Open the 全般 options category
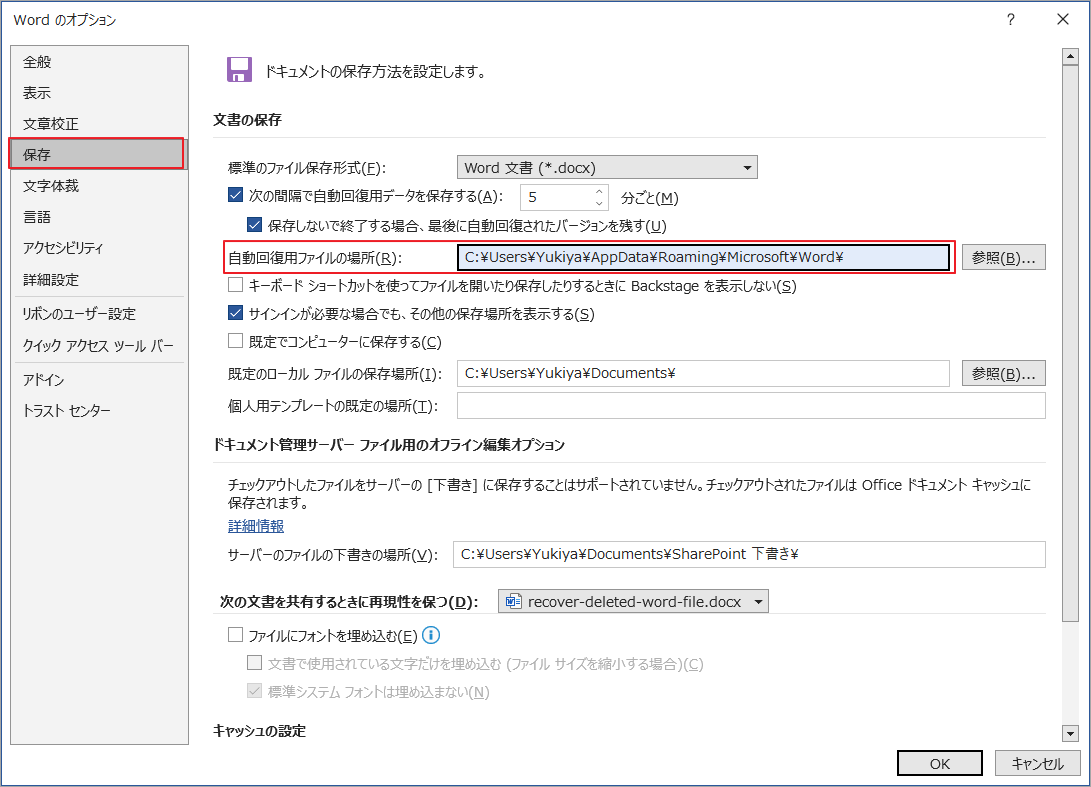The width and height of the screenshot is (1091, 787). tap(98, 62)
